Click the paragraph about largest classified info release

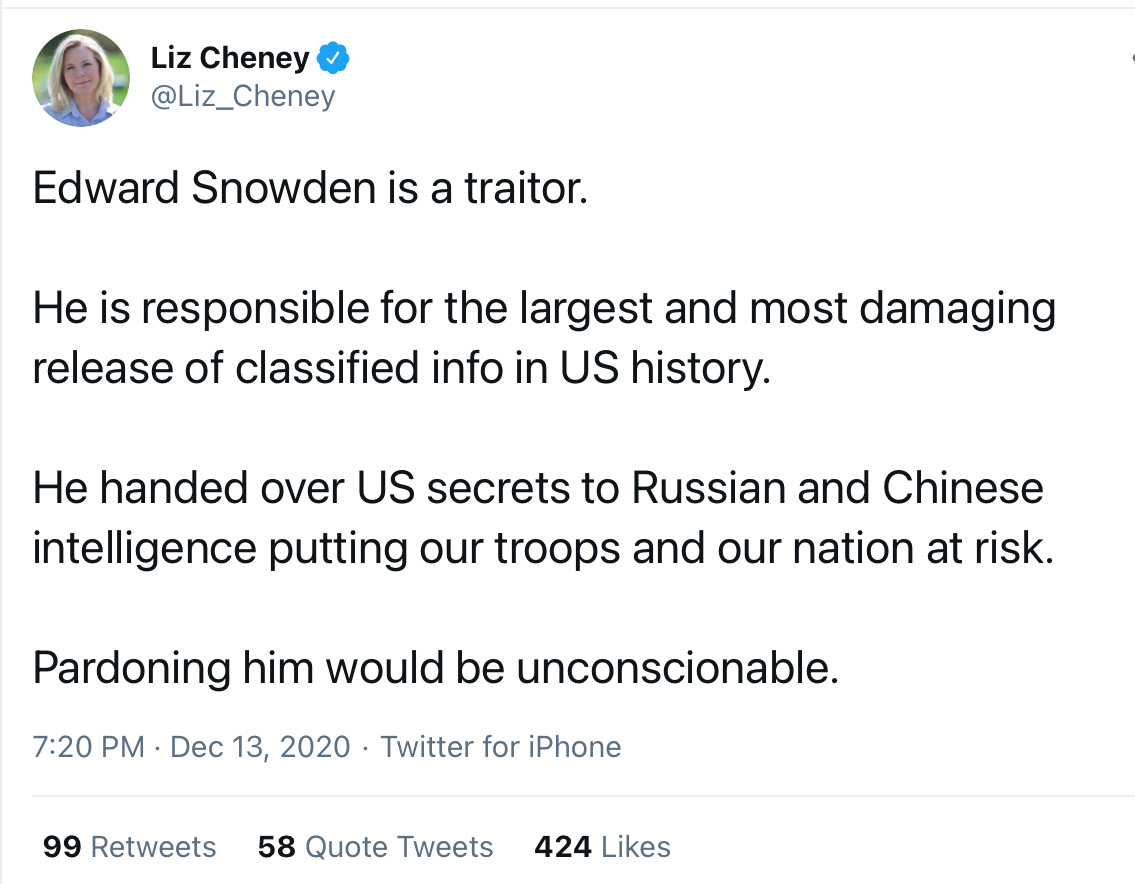click(544, 338)
